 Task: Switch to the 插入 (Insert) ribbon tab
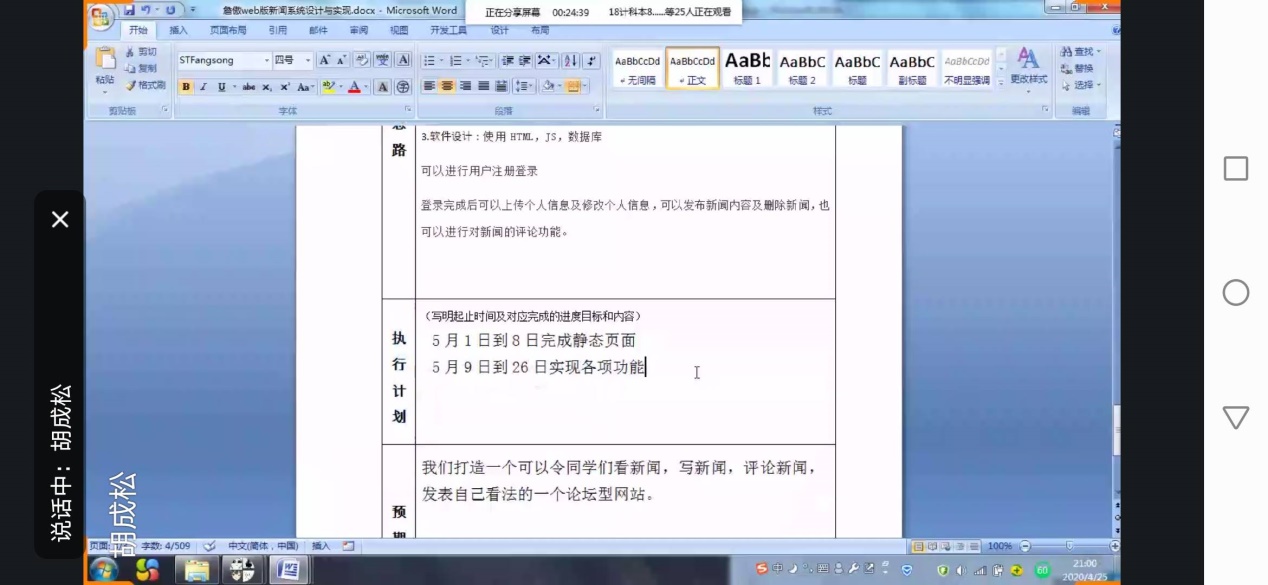tap(178, 30)
